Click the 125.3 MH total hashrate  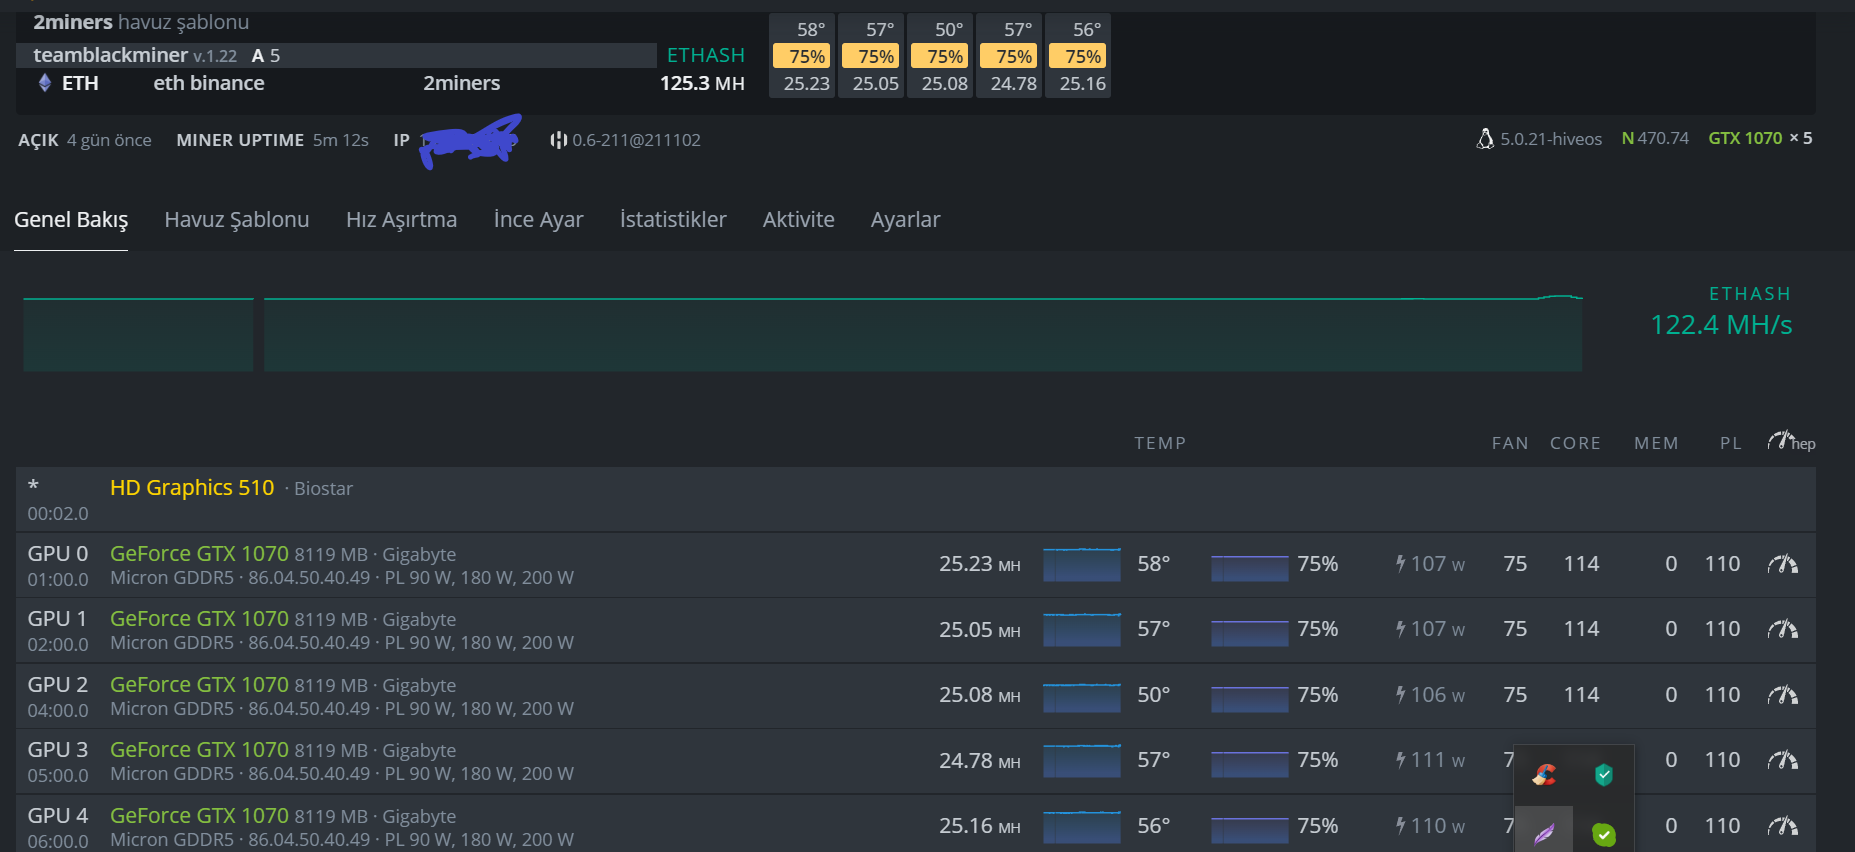[x=702, y=83]
